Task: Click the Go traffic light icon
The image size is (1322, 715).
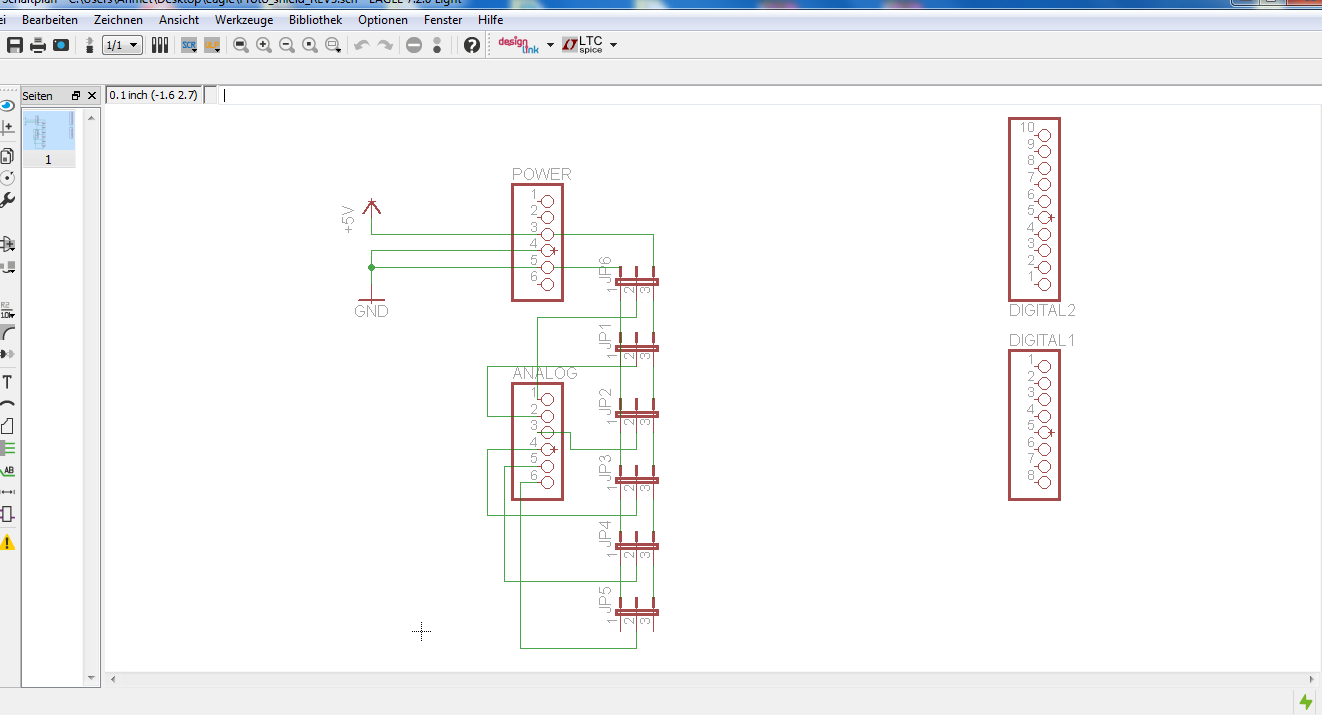Action: tap(437, 45)
